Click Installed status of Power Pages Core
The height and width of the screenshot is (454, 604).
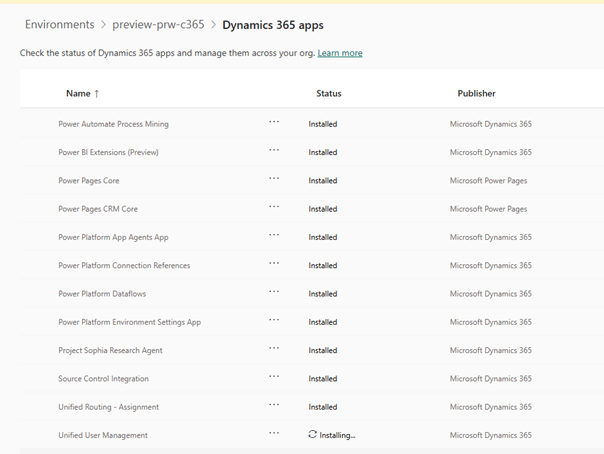click(323, 181)
